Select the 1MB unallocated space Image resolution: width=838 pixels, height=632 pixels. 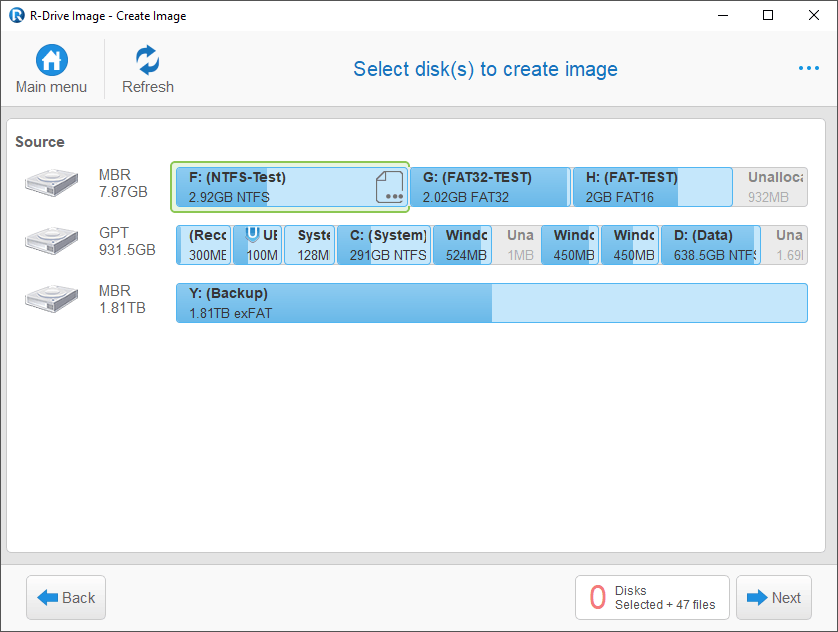[x=517, y=245]
